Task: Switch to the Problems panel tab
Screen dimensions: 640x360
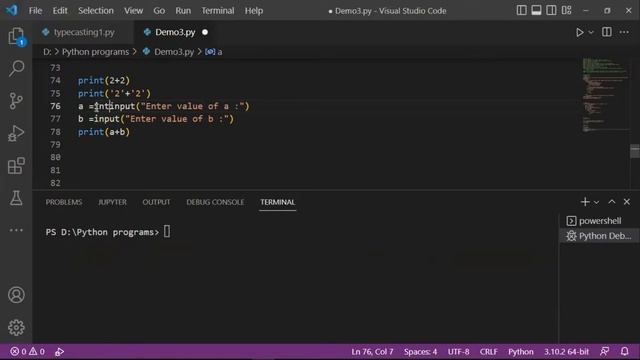Action: tap(64, 202)
